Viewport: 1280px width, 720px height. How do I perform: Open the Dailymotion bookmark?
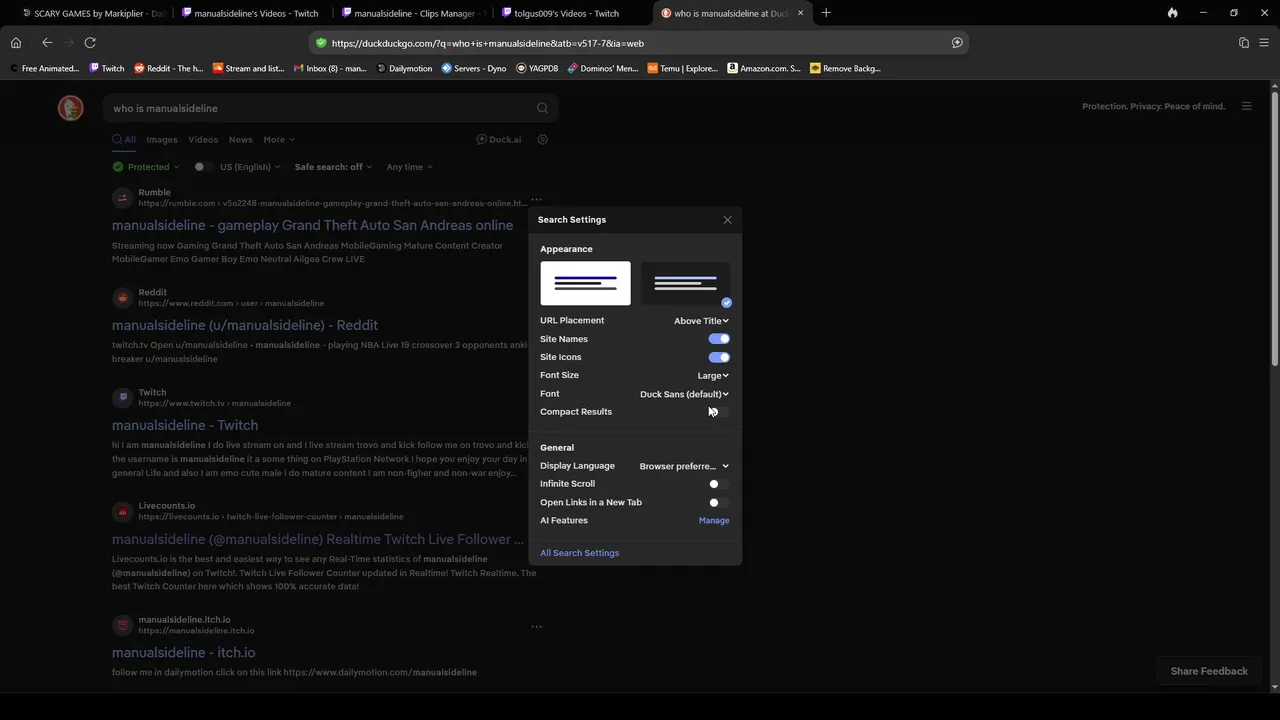pos(404,69)
